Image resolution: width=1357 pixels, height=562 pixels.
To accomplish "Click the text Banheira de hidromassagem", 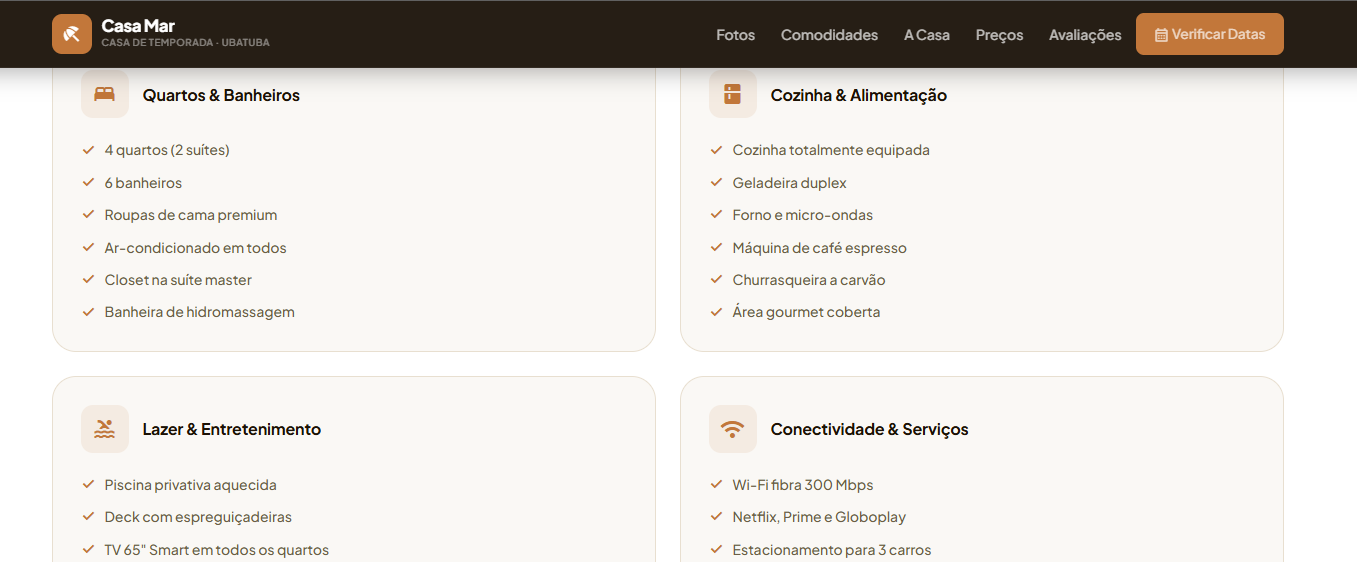I will (x=200, y=312).
